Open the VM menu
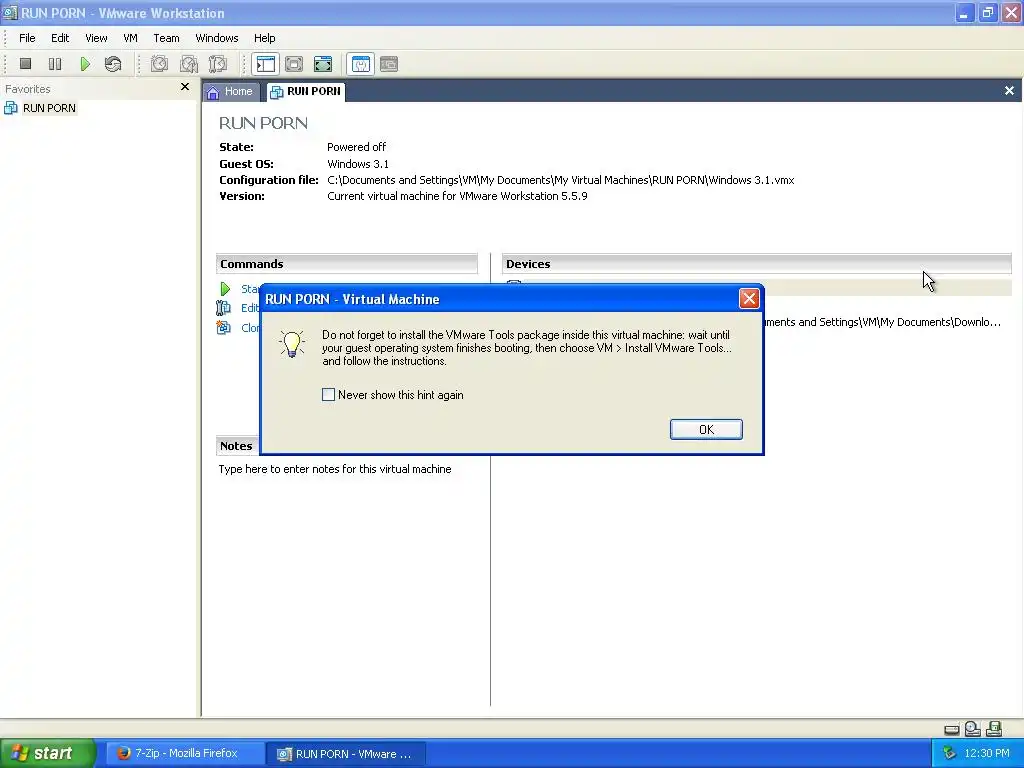 (x=130, y=38)
